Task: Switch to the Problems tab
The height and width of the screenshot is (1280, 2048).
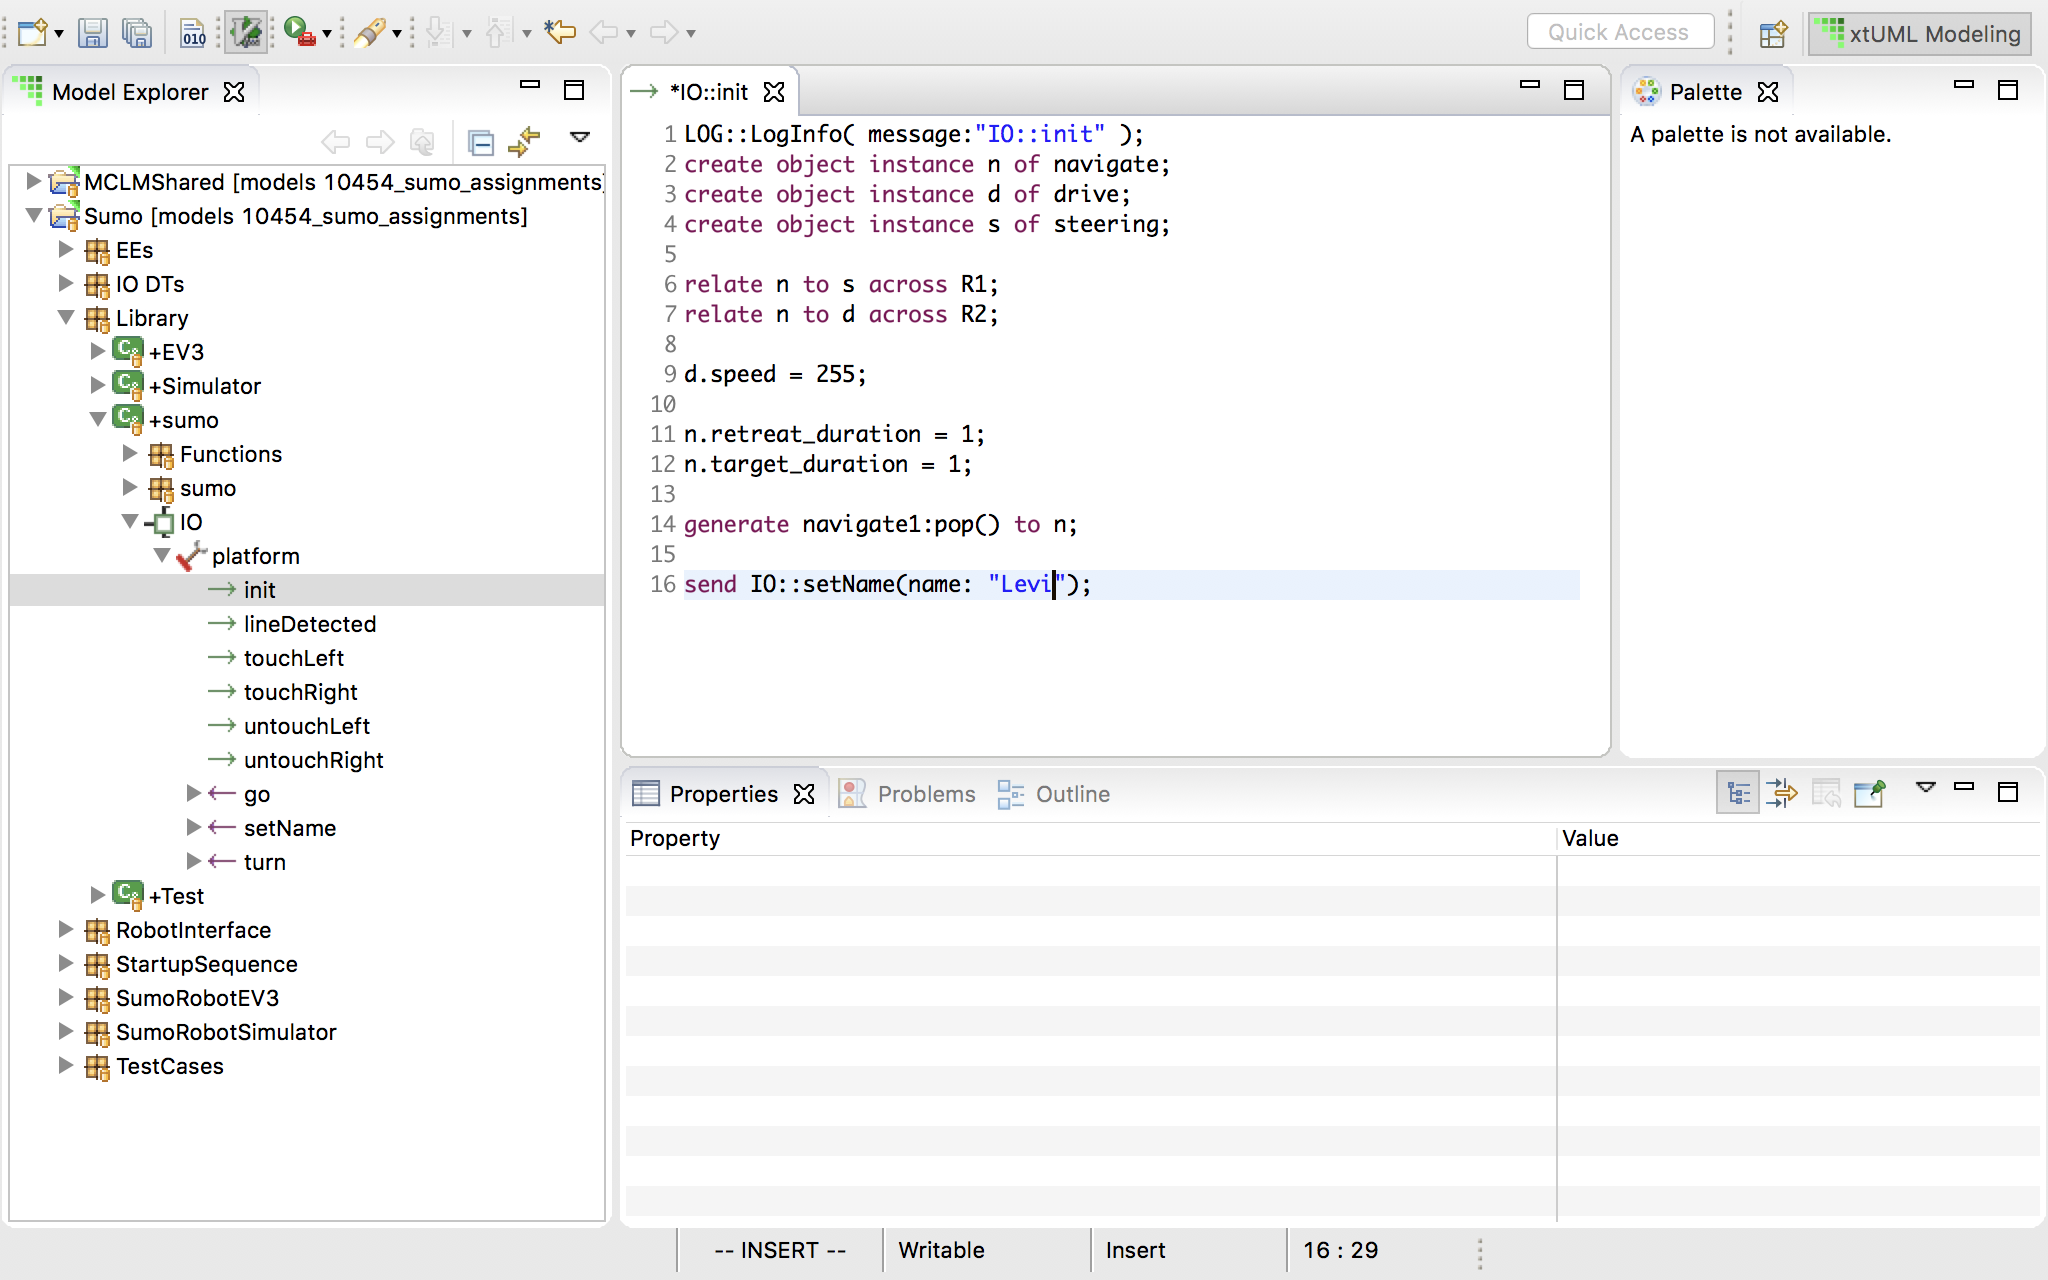Action: pos(907,794)
